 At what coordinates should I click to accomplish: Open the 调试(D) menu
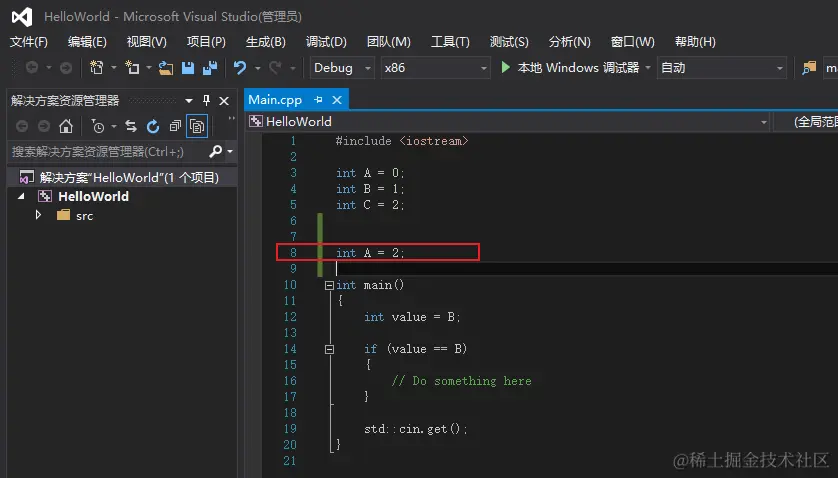coord(326,42)
